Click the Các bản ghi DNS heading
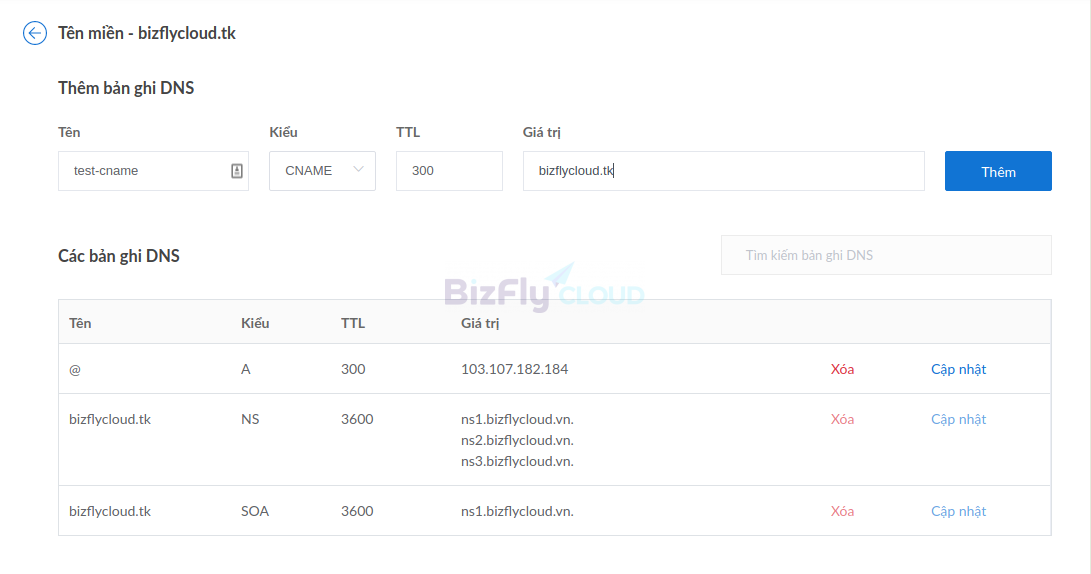 pyautogui.click(x=119, y=256)
